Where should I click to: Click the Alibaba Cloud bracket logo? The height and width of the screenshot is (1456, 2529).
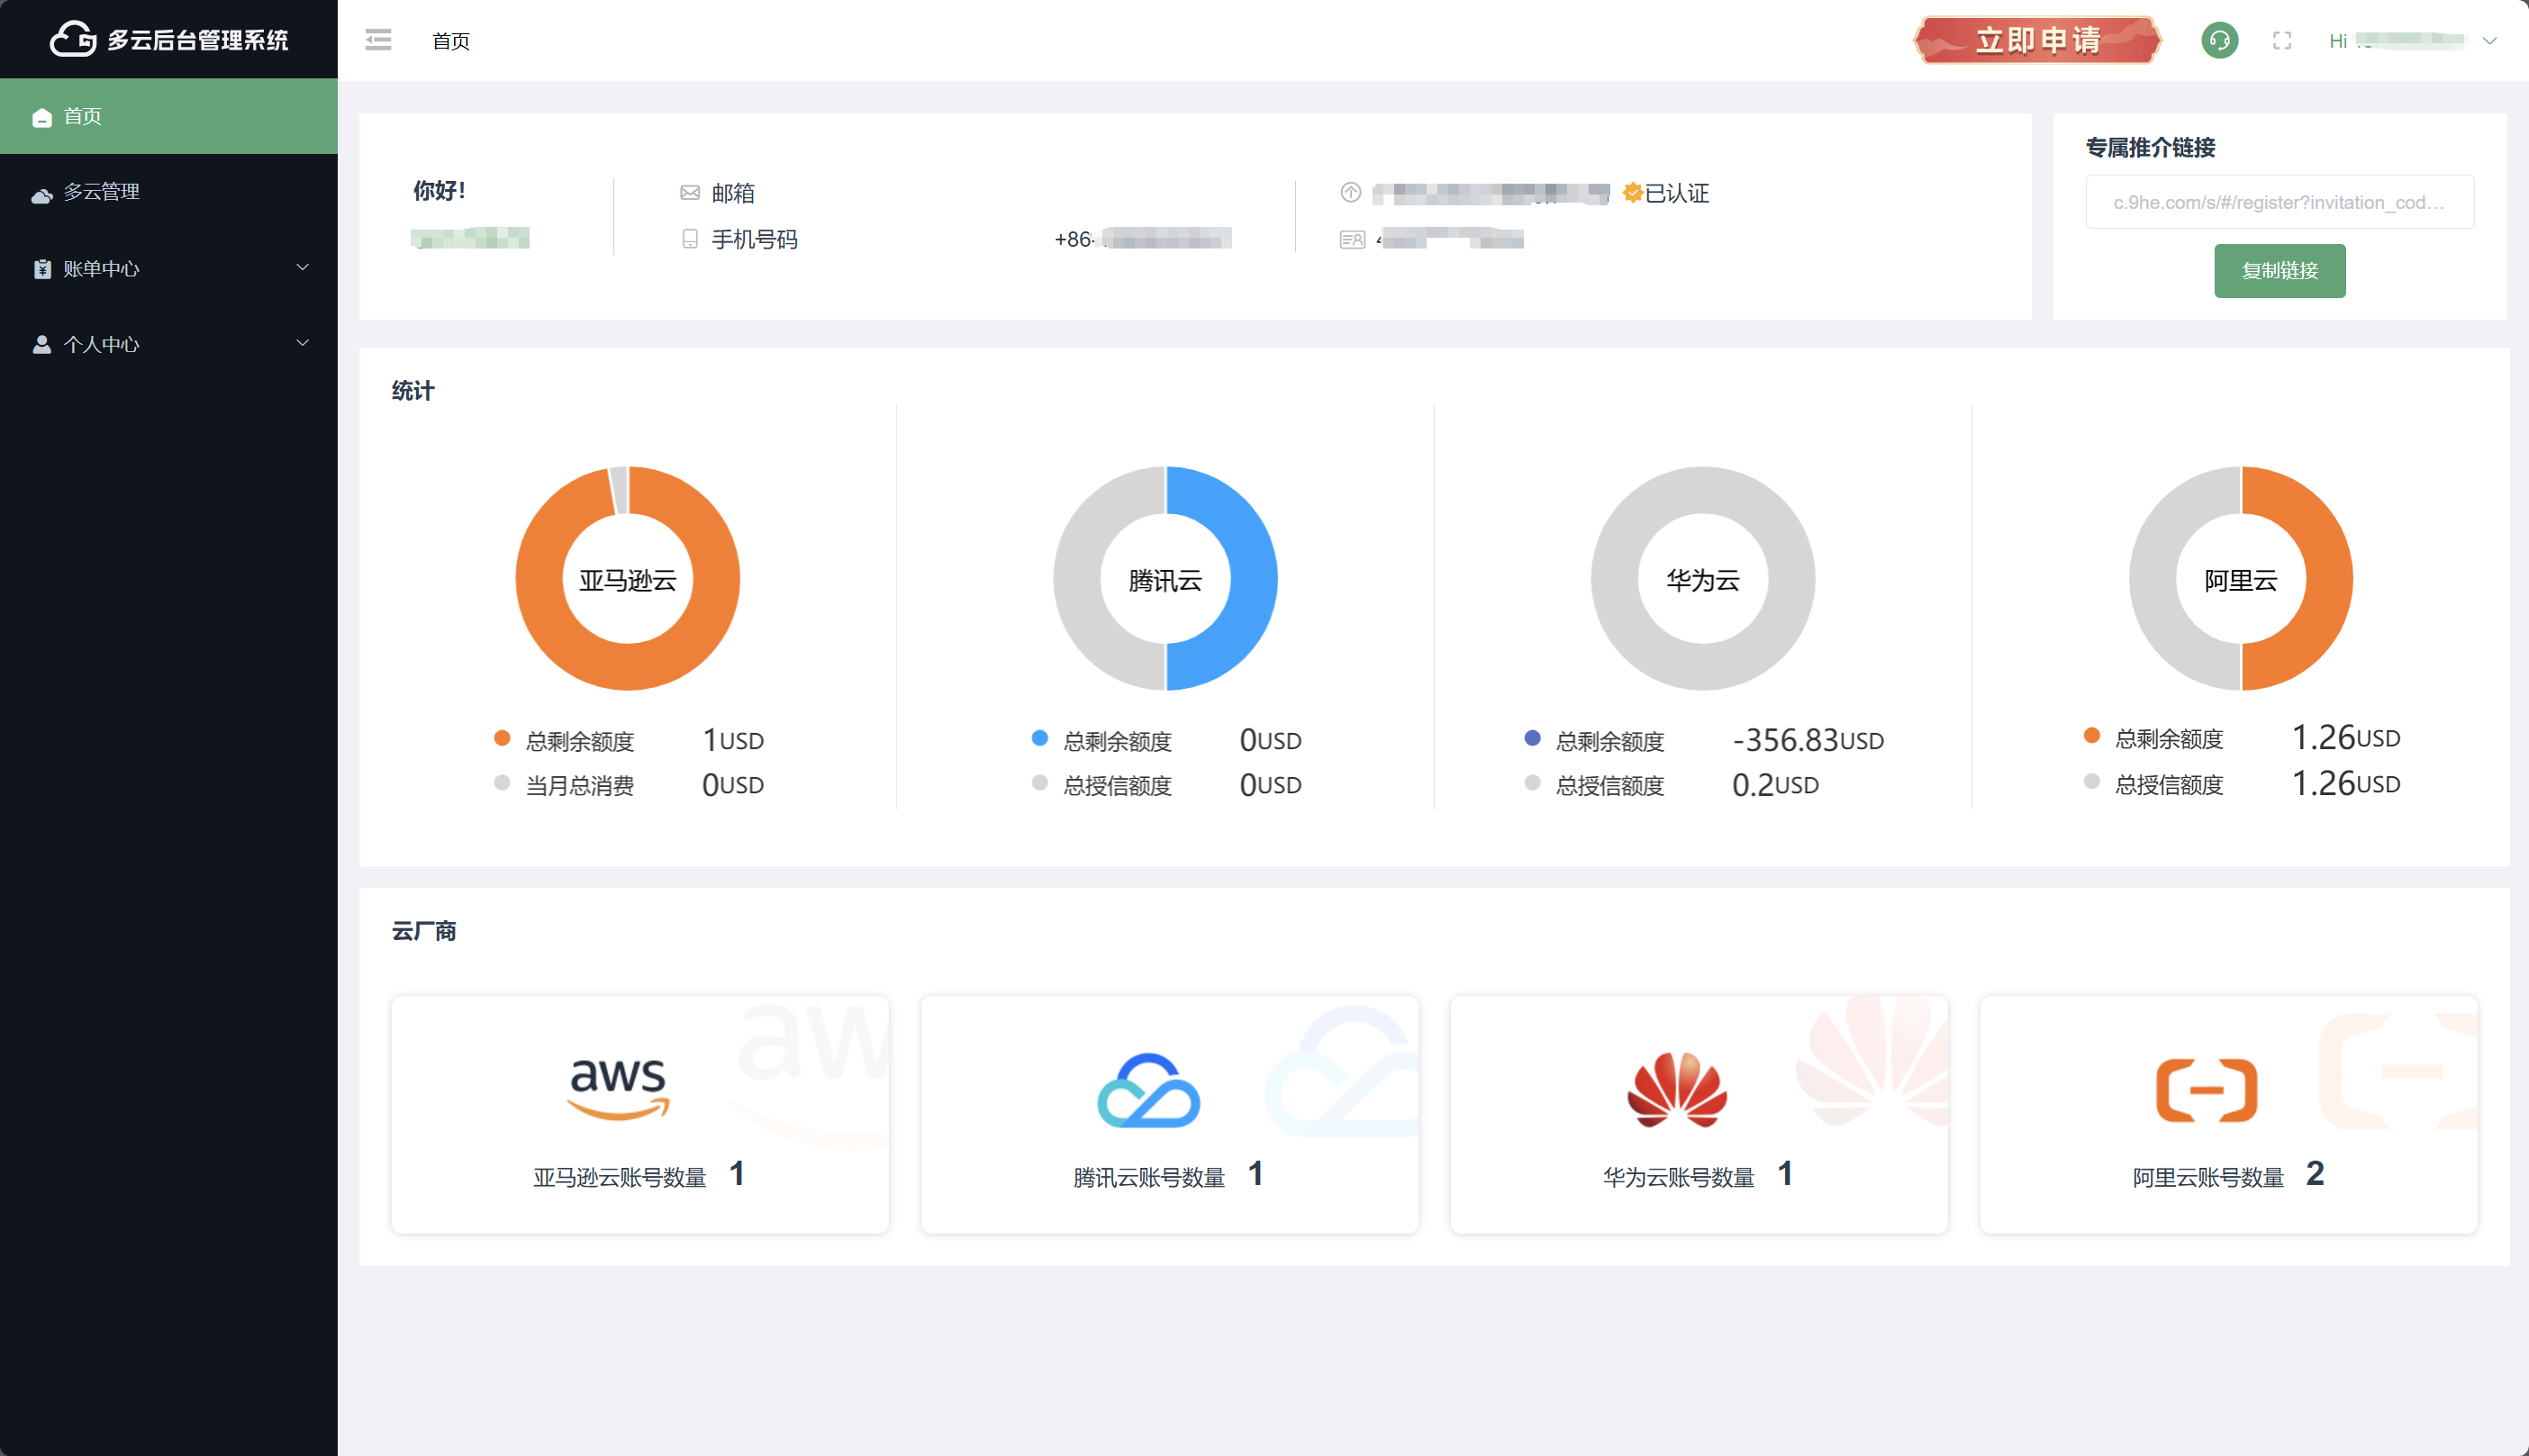click(2206, 1090)
